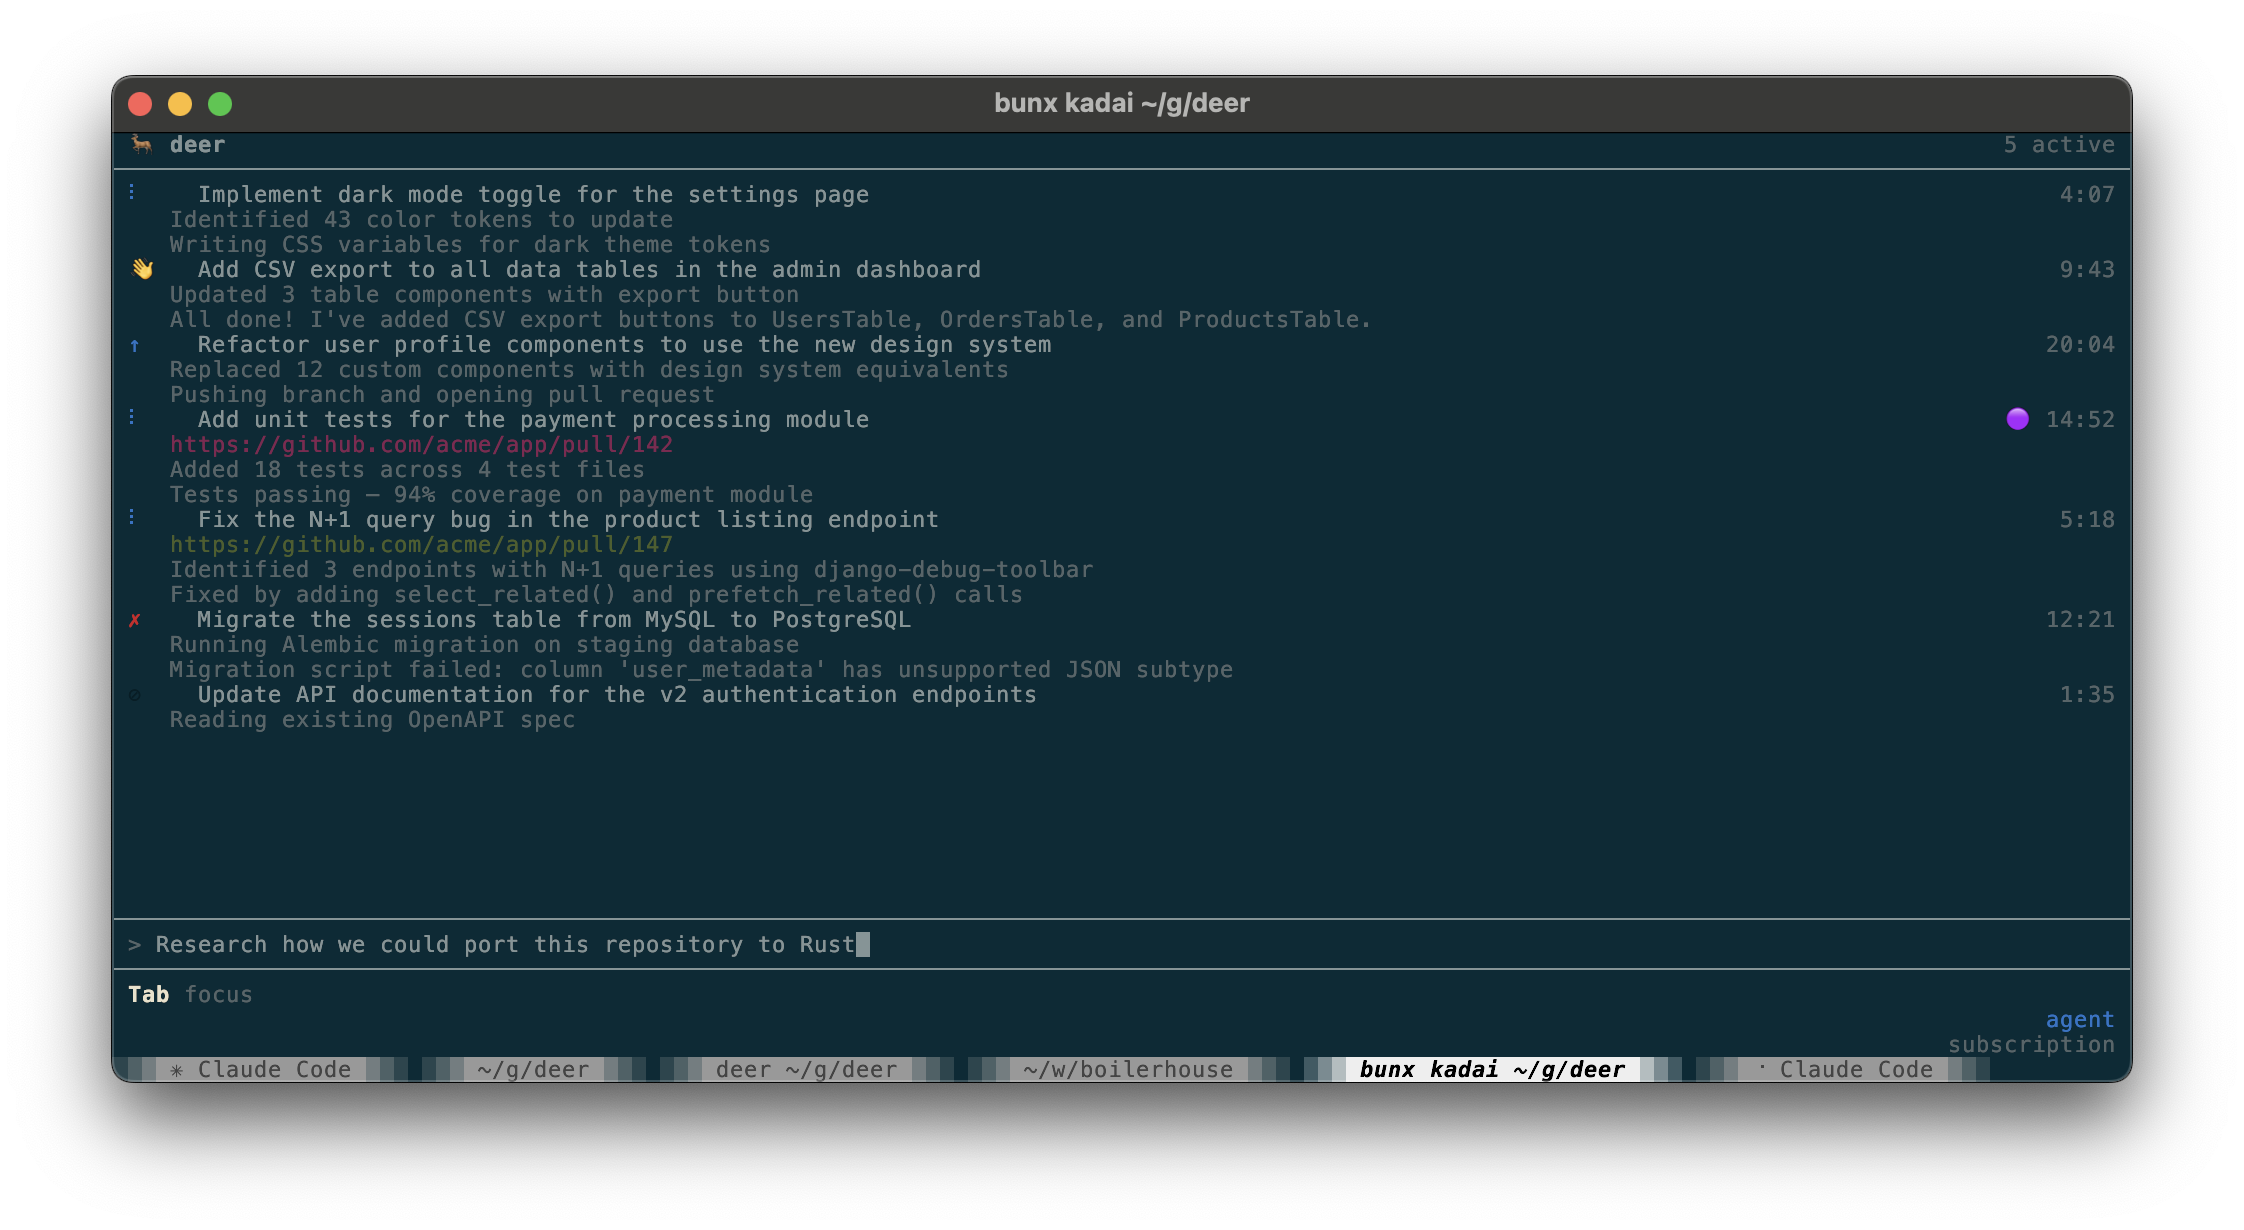Click the blue up-arrow status icon beside Refactor task
Image resolution: width=2244 pixels, height=1230 pixels.
(135, 345)
